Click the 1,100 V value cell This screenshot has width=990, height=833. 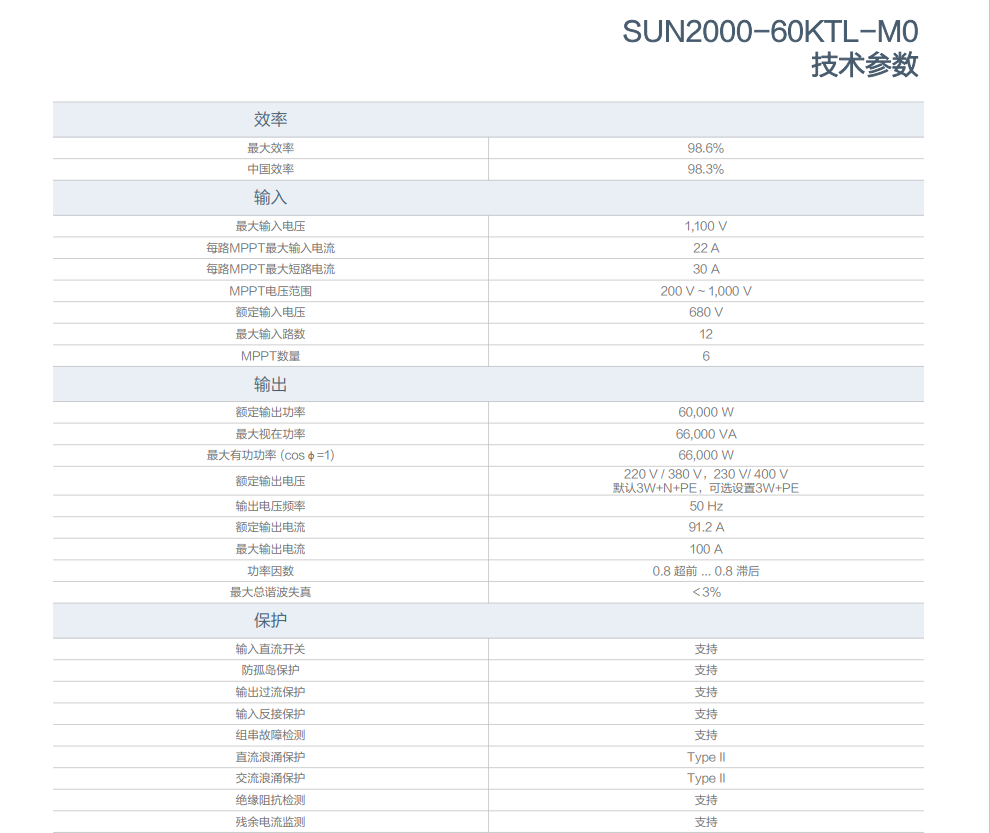coord(705,225)
